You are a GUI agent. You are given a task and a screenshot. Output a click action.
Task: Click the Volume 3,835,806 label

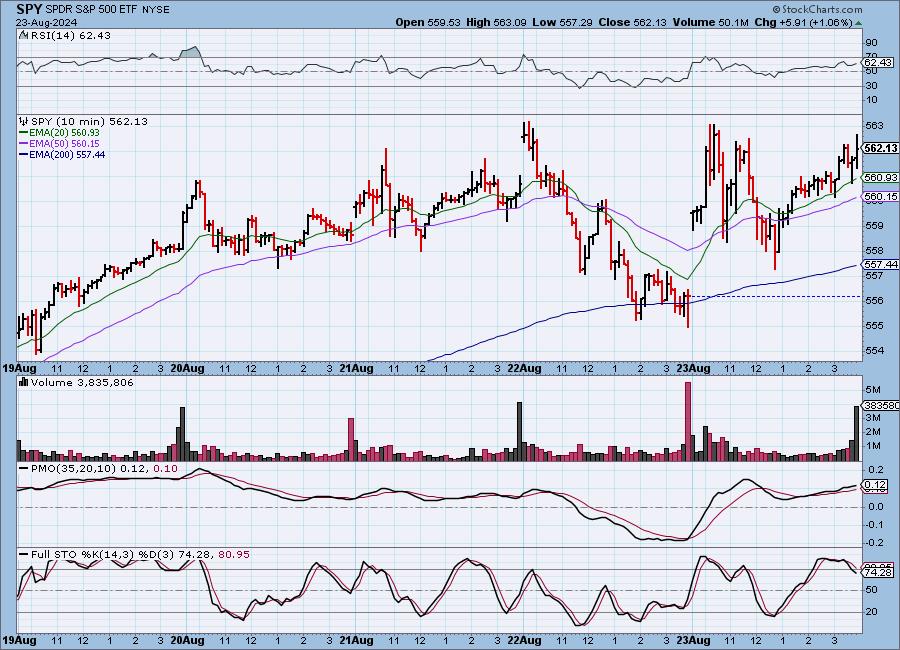[x=82, y=382]
